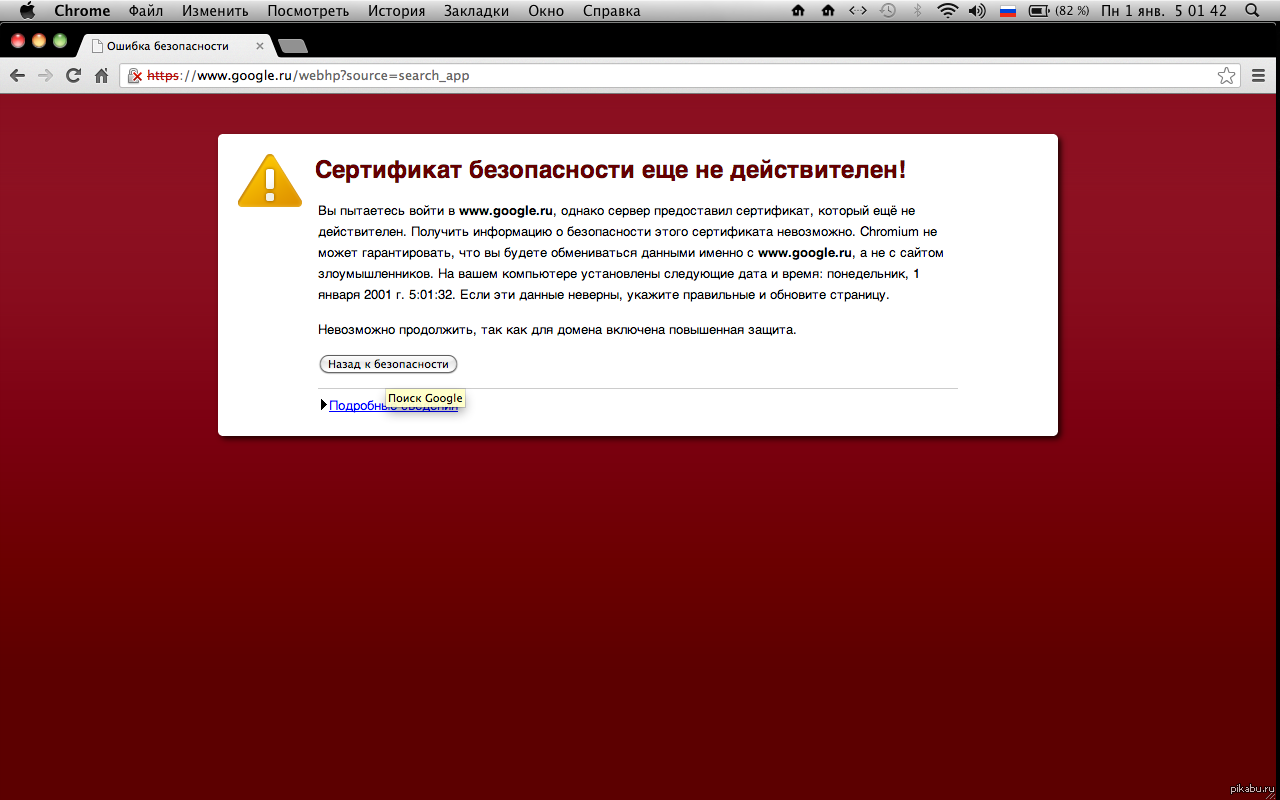The width and height of the screenshot is (1280, 800).
Task: Close the Ошибка безопасности tab
Action: coord(260,46)
